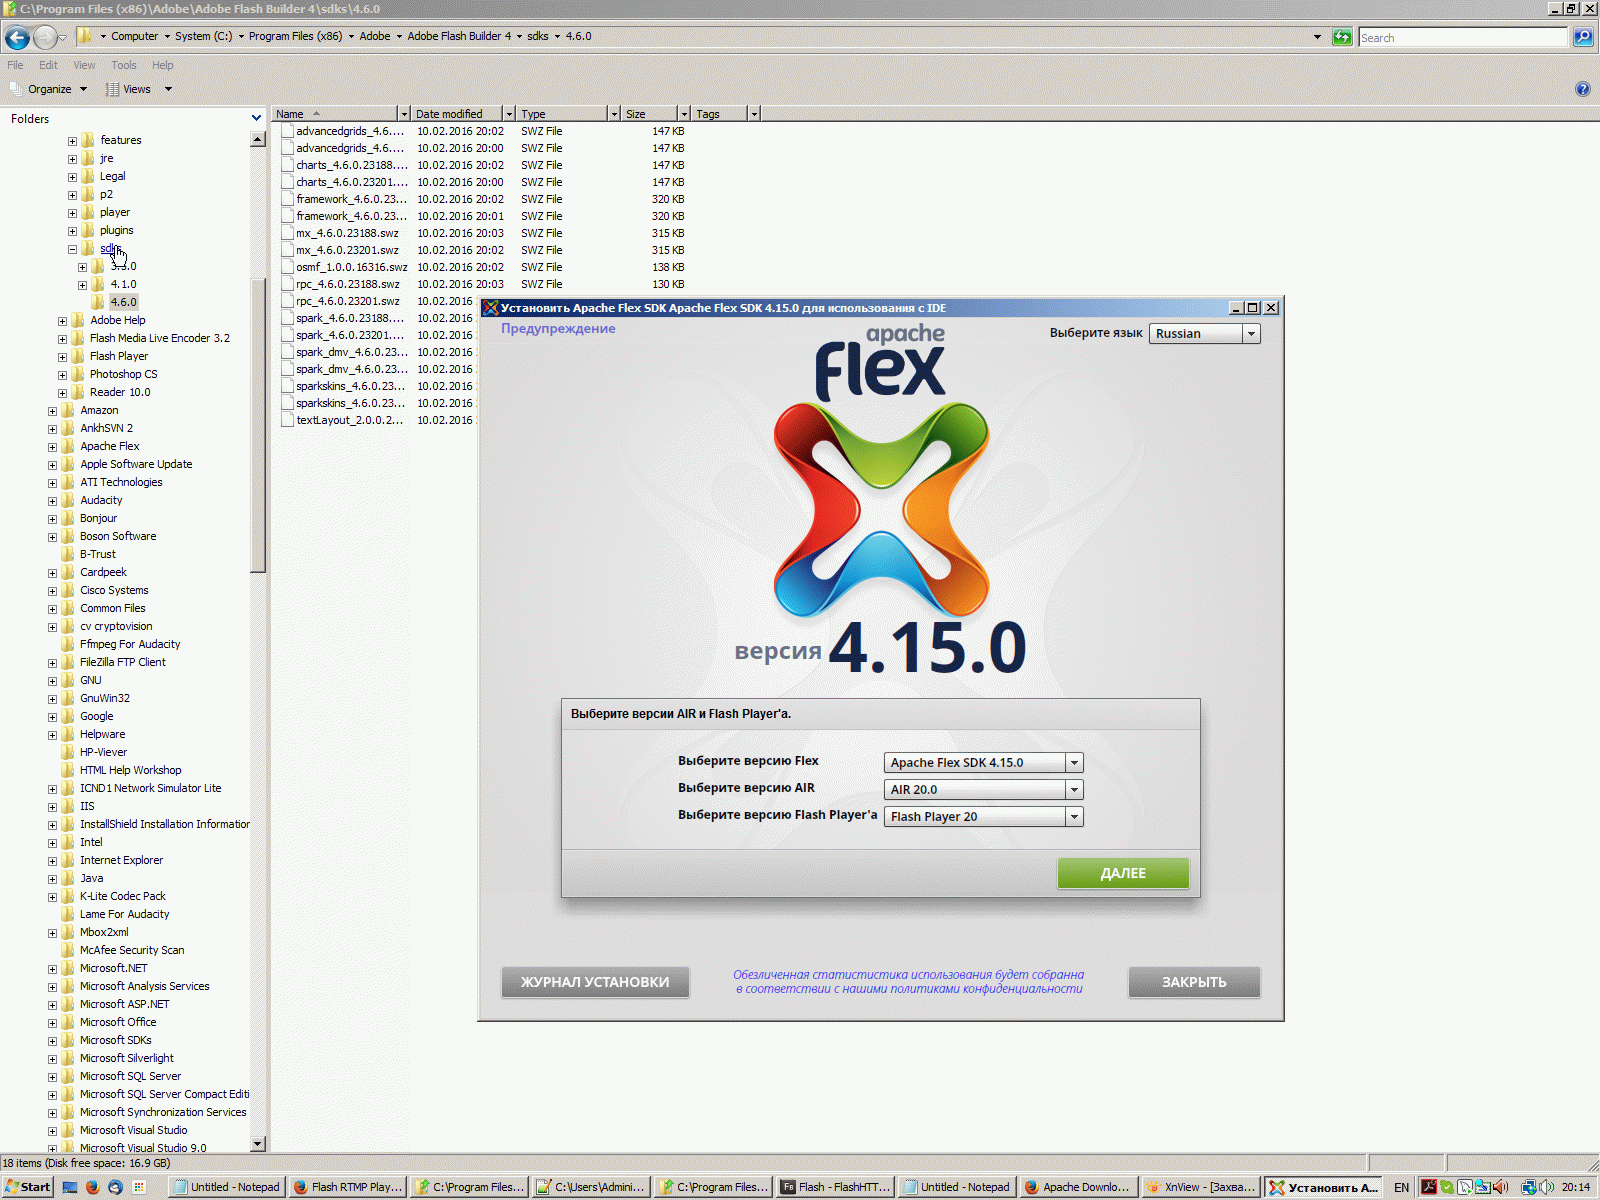1600x1200 pixels.
Task: Click the EN language indicator in taskbar
Action: pyautogui.click(x=1402, y=1187)
